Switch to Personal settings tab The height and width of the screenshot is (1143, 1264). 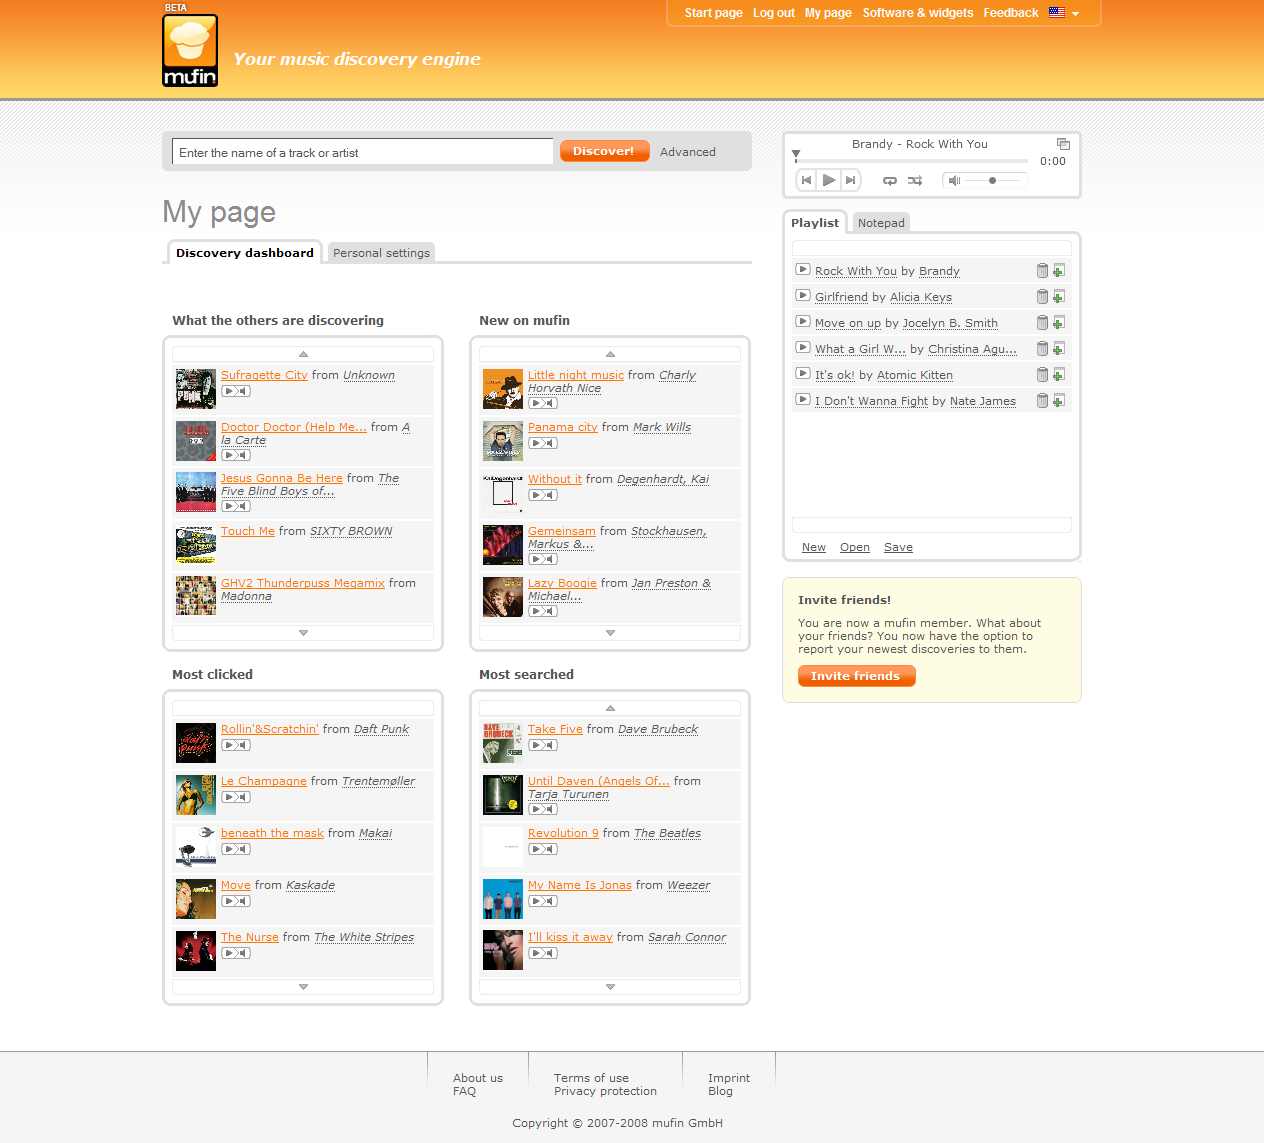click(381, 253)
